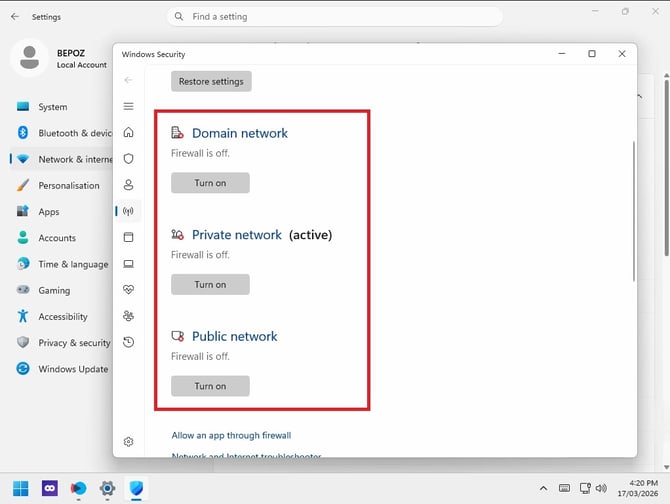This screenshot has width=670, height=504.
Task: Click Restore settings button
Action: [211, 81]
